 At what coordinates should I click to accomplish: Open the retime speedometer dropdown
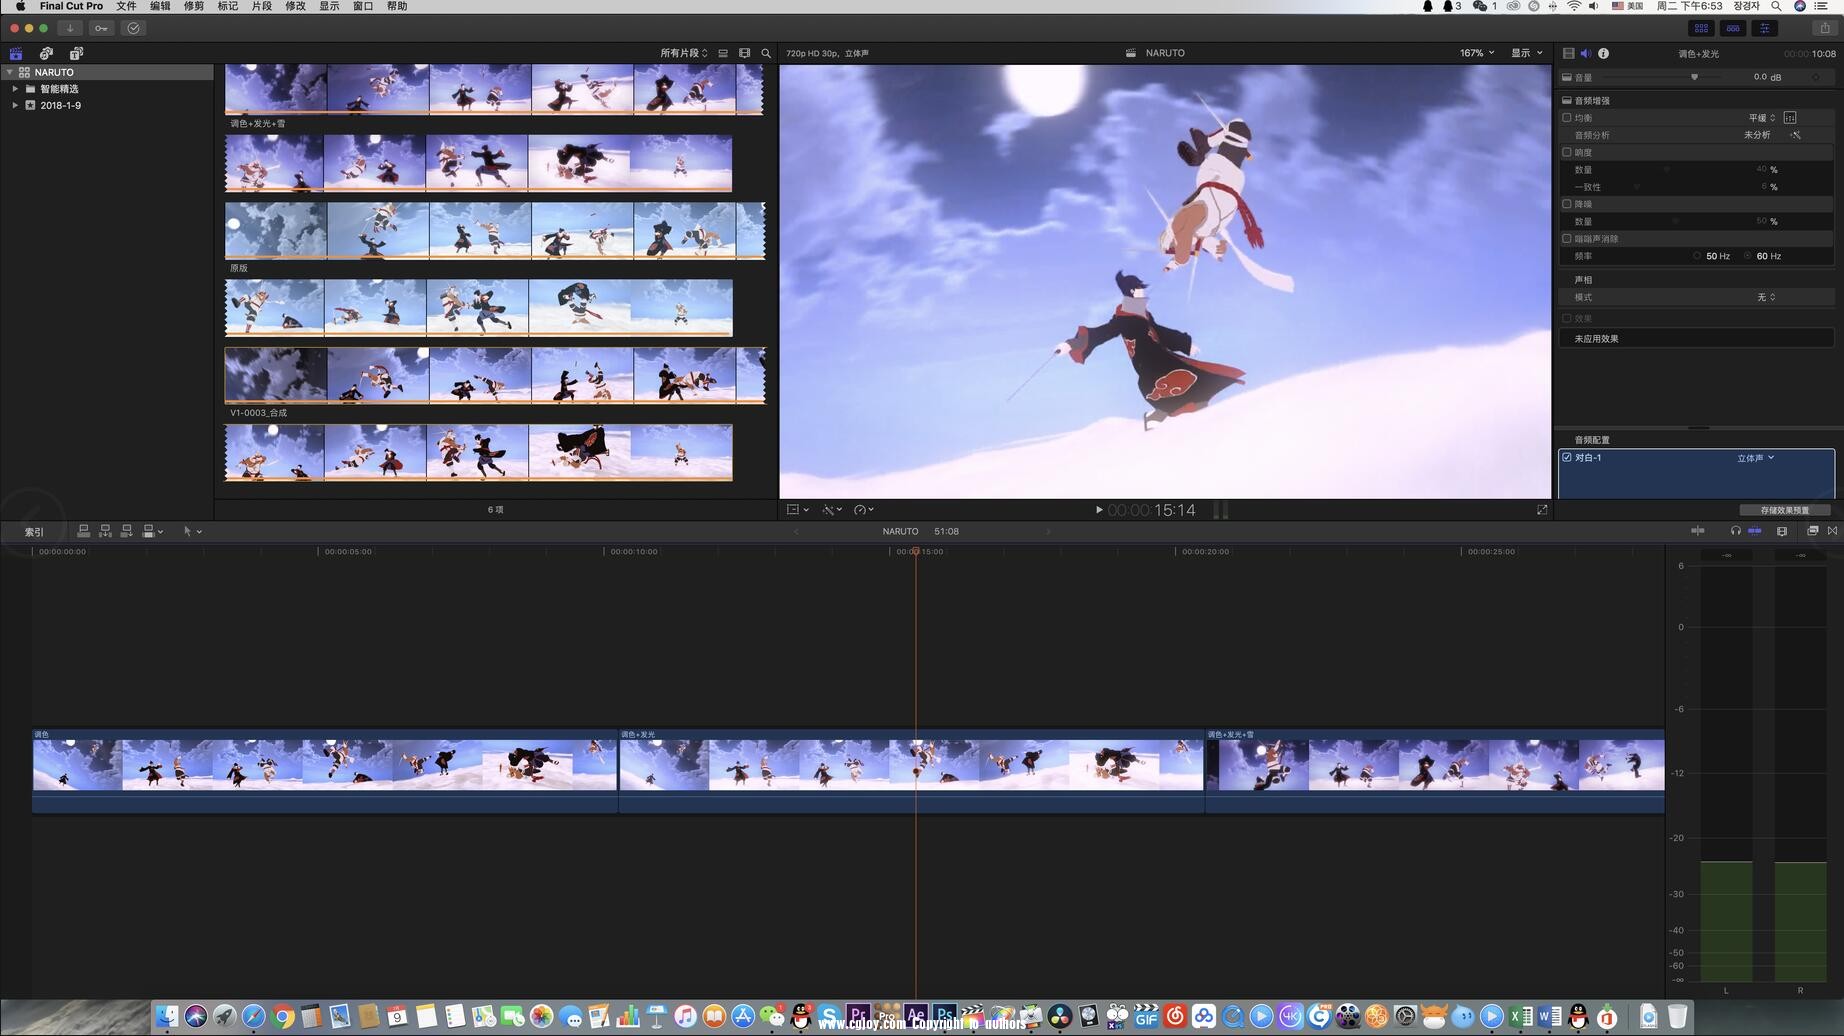[x=864, y=510]
